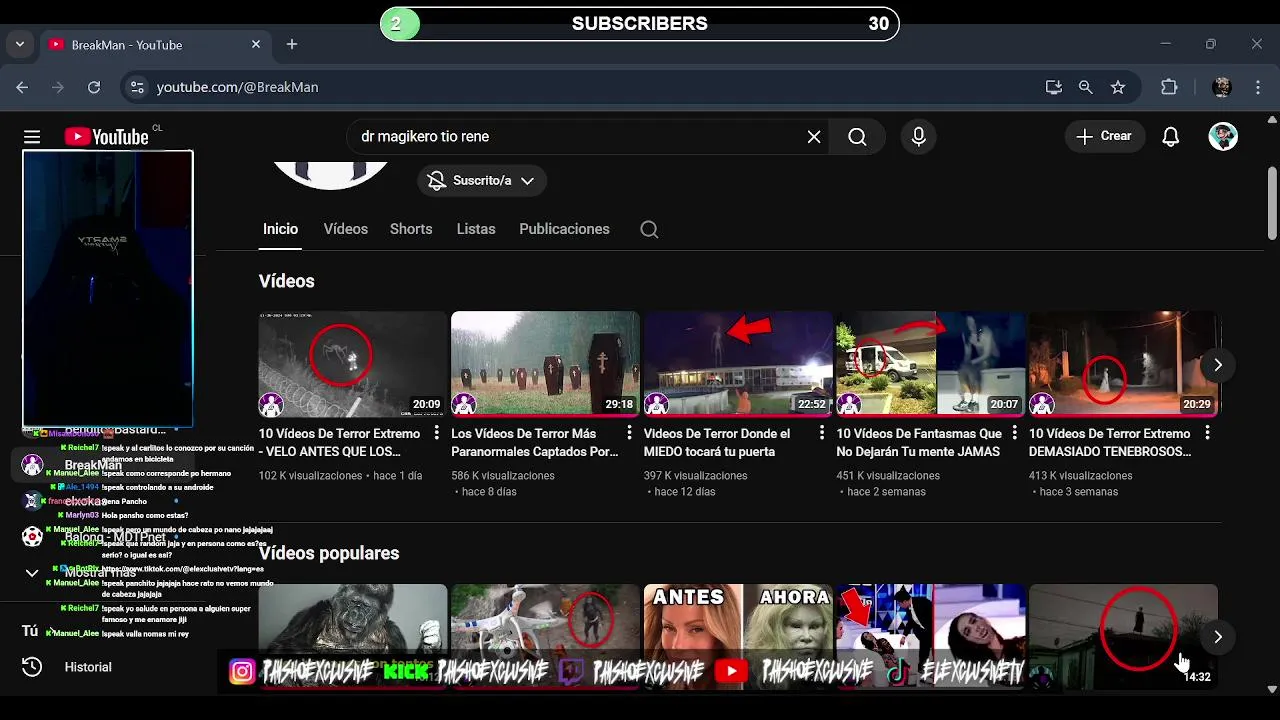Play the 29:18 coffins video thumbnail

pos(545,364)
